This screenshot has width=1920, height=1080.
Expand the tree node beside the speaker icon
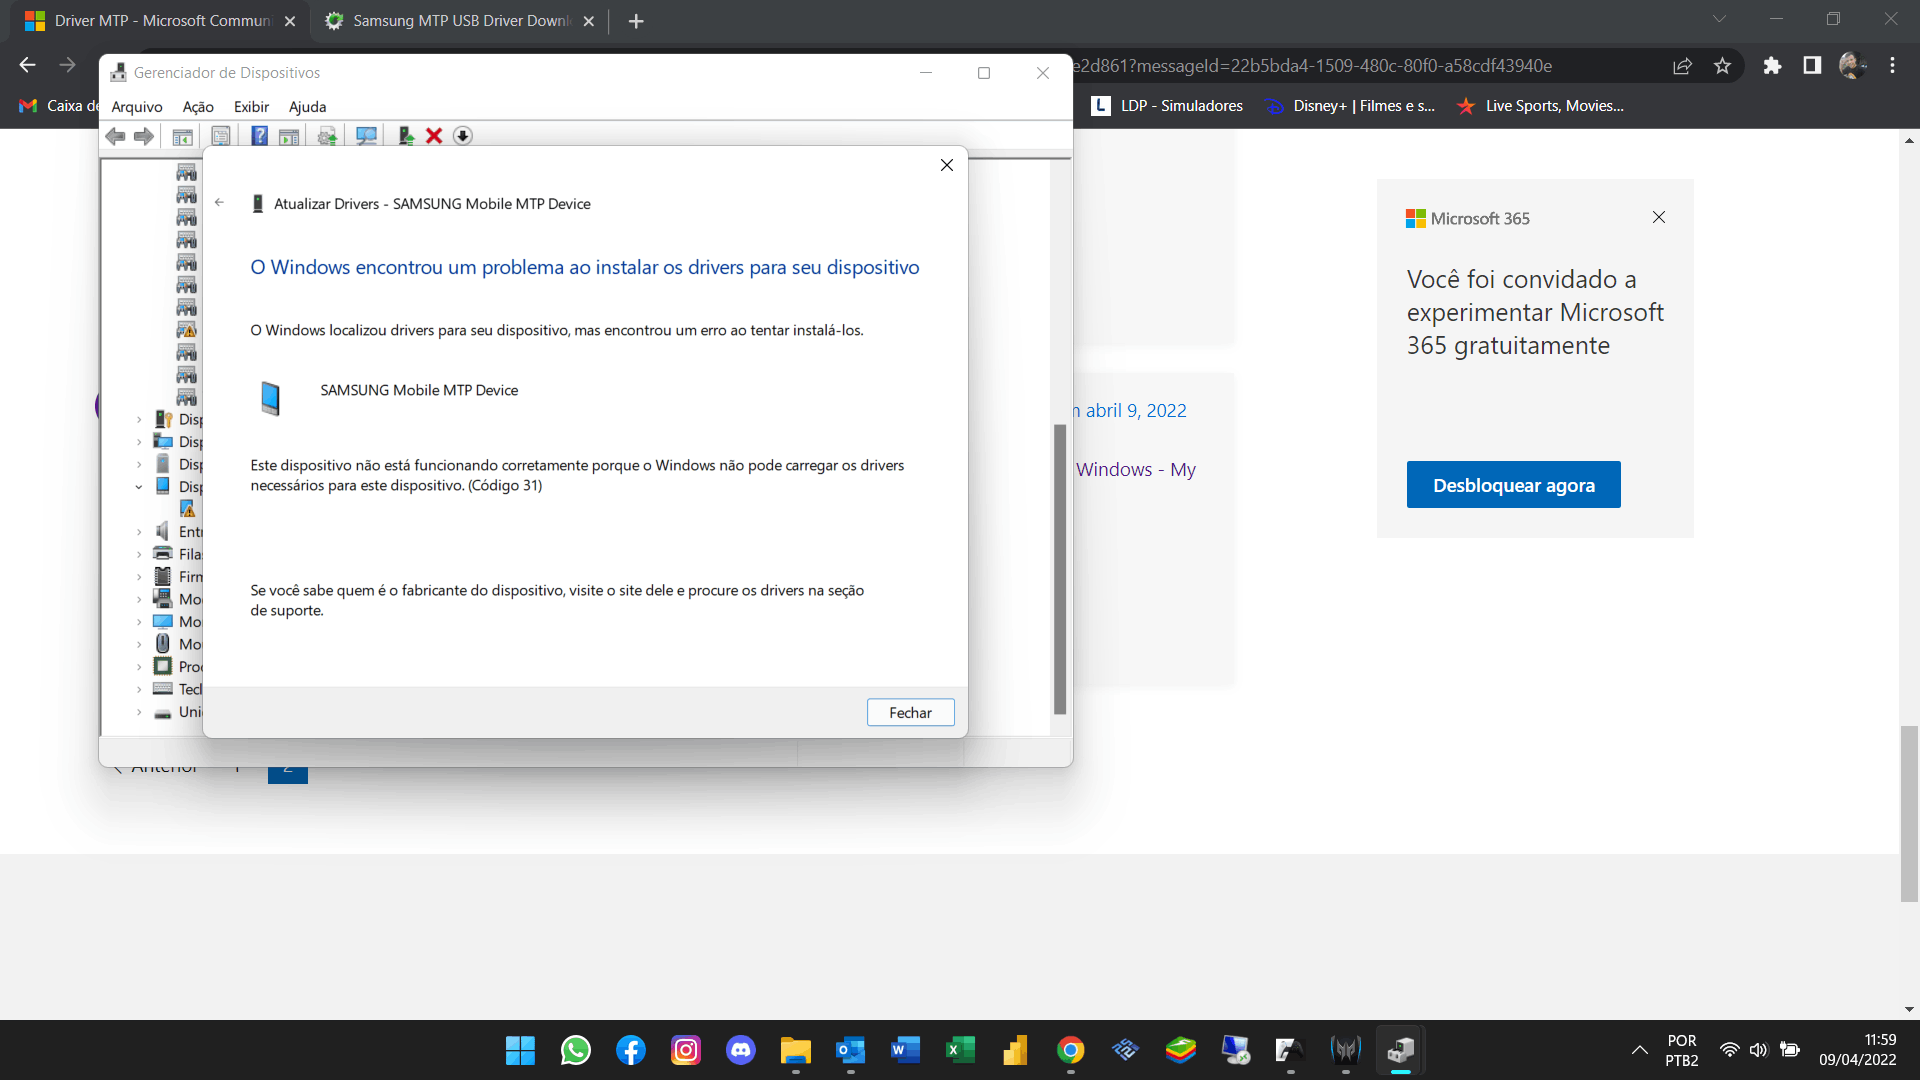tap(139, 532)
